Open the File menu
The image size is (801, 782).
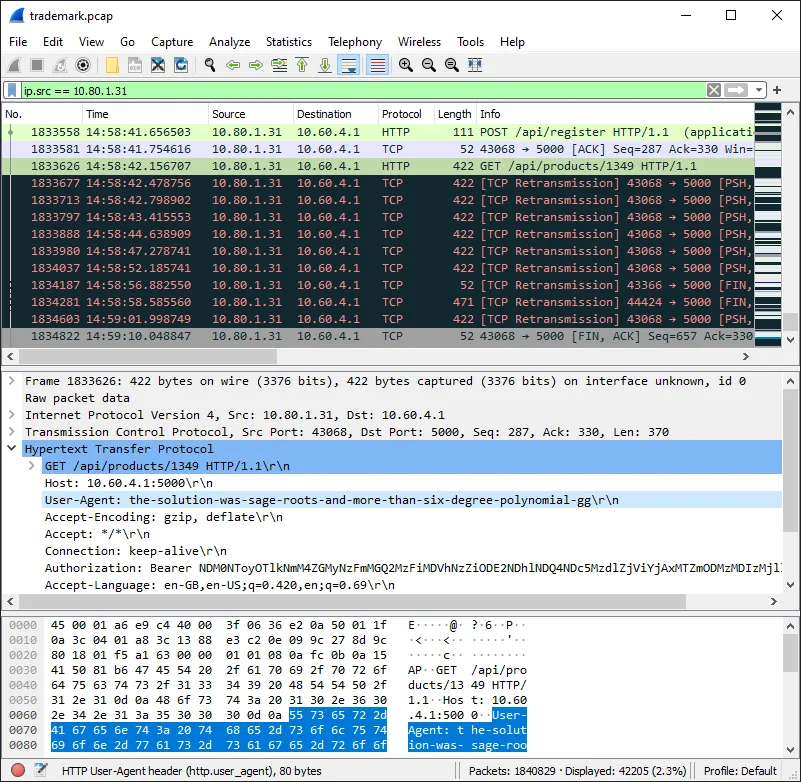point(18,42)
